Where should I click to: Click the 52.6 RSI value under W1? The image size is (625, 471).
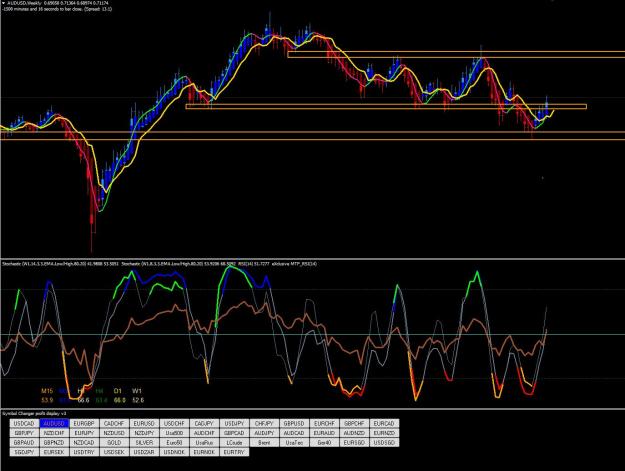coord(138,400)
